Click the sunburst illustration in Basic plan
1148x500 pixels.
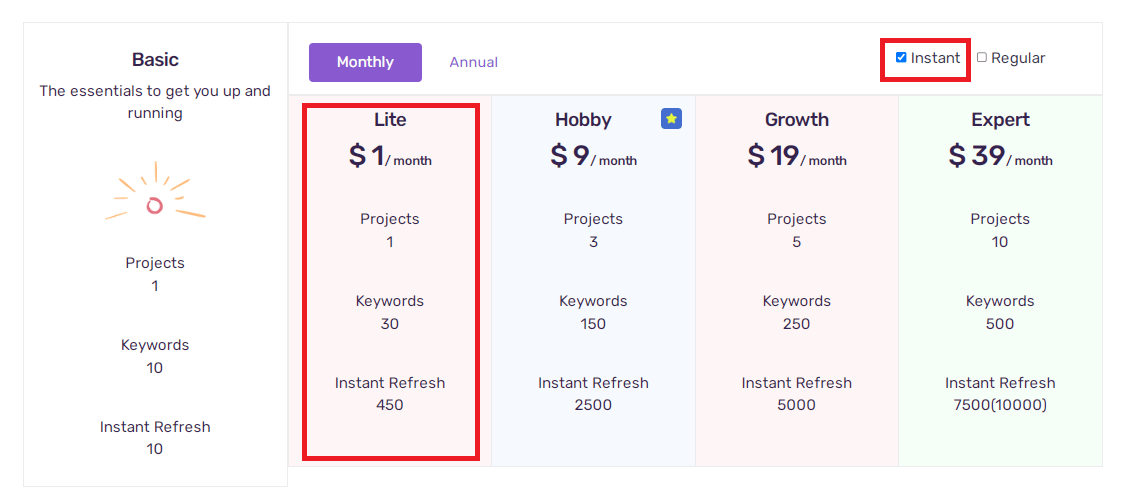pos(155,194)
